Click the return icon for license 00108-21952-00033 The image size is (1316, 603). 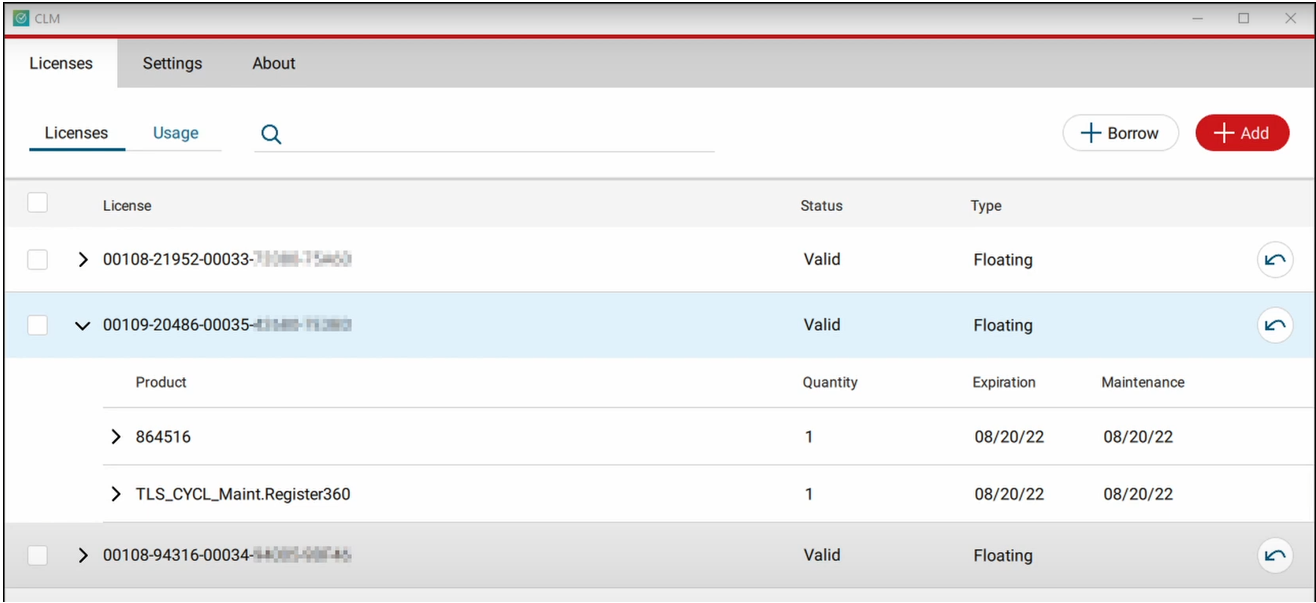click(x=1274, y=260)
